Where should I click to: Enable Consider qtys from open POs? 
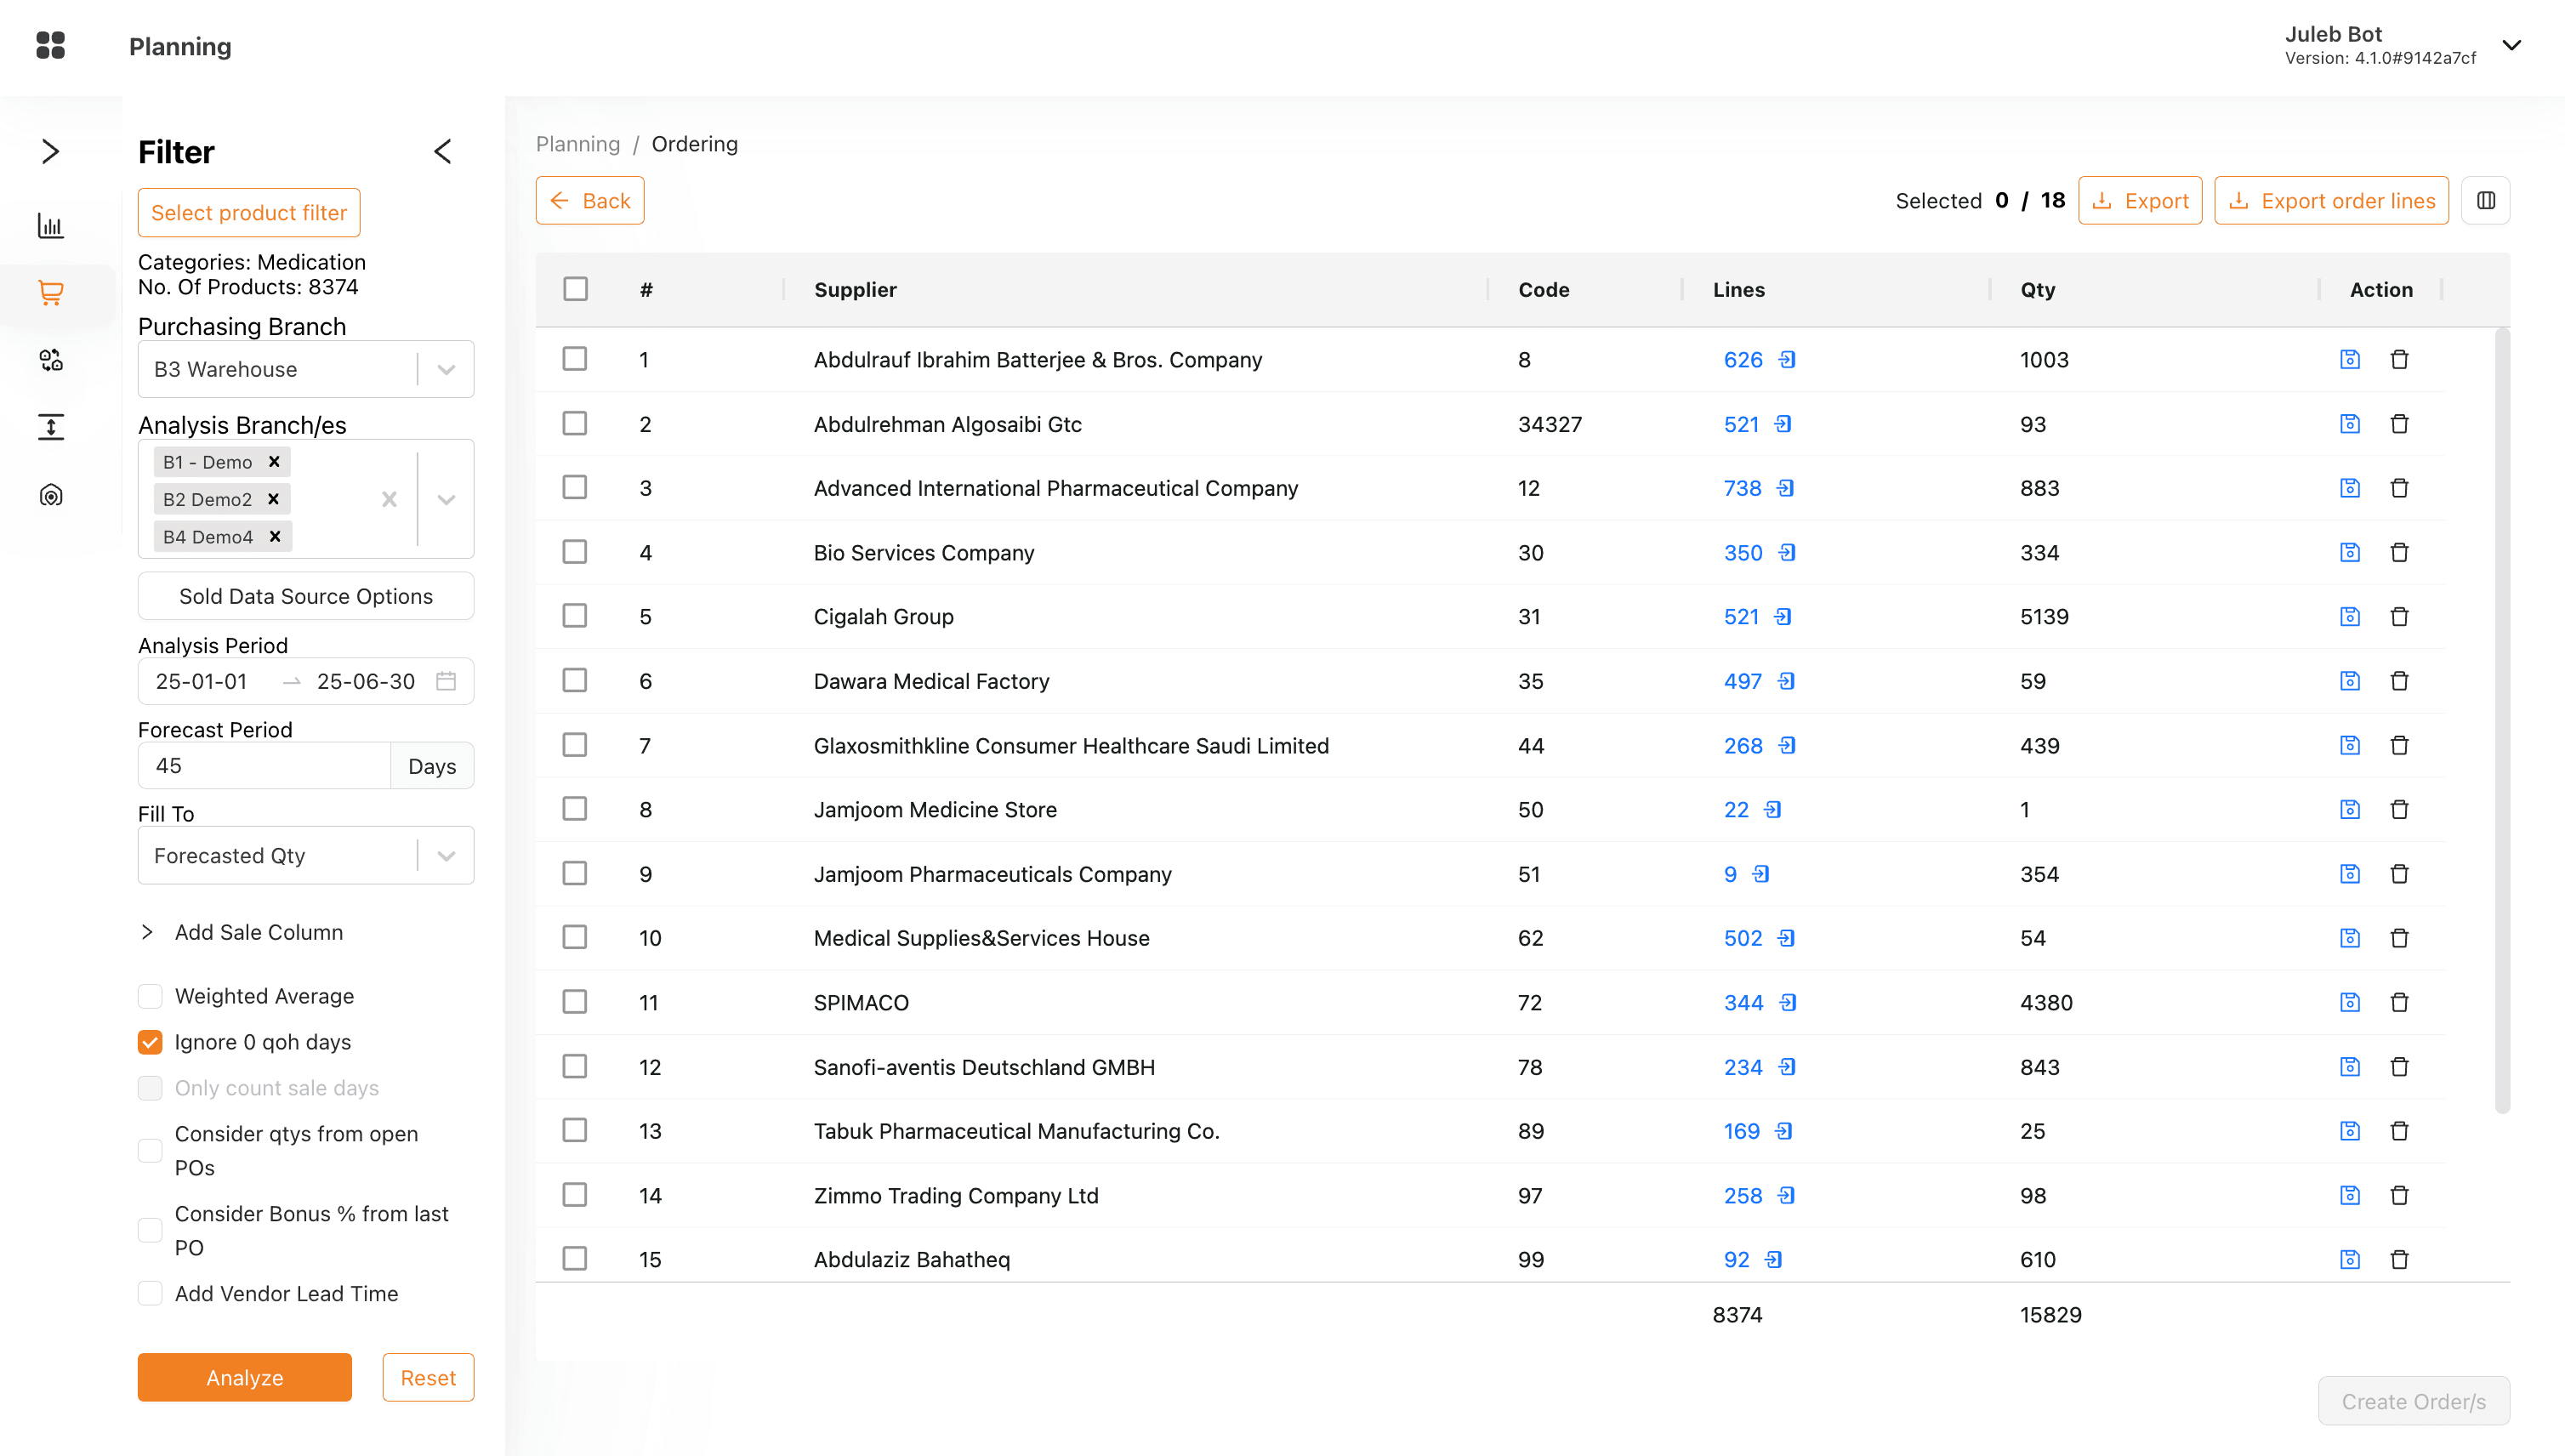pyautogui.click(x=150, y=1151)
